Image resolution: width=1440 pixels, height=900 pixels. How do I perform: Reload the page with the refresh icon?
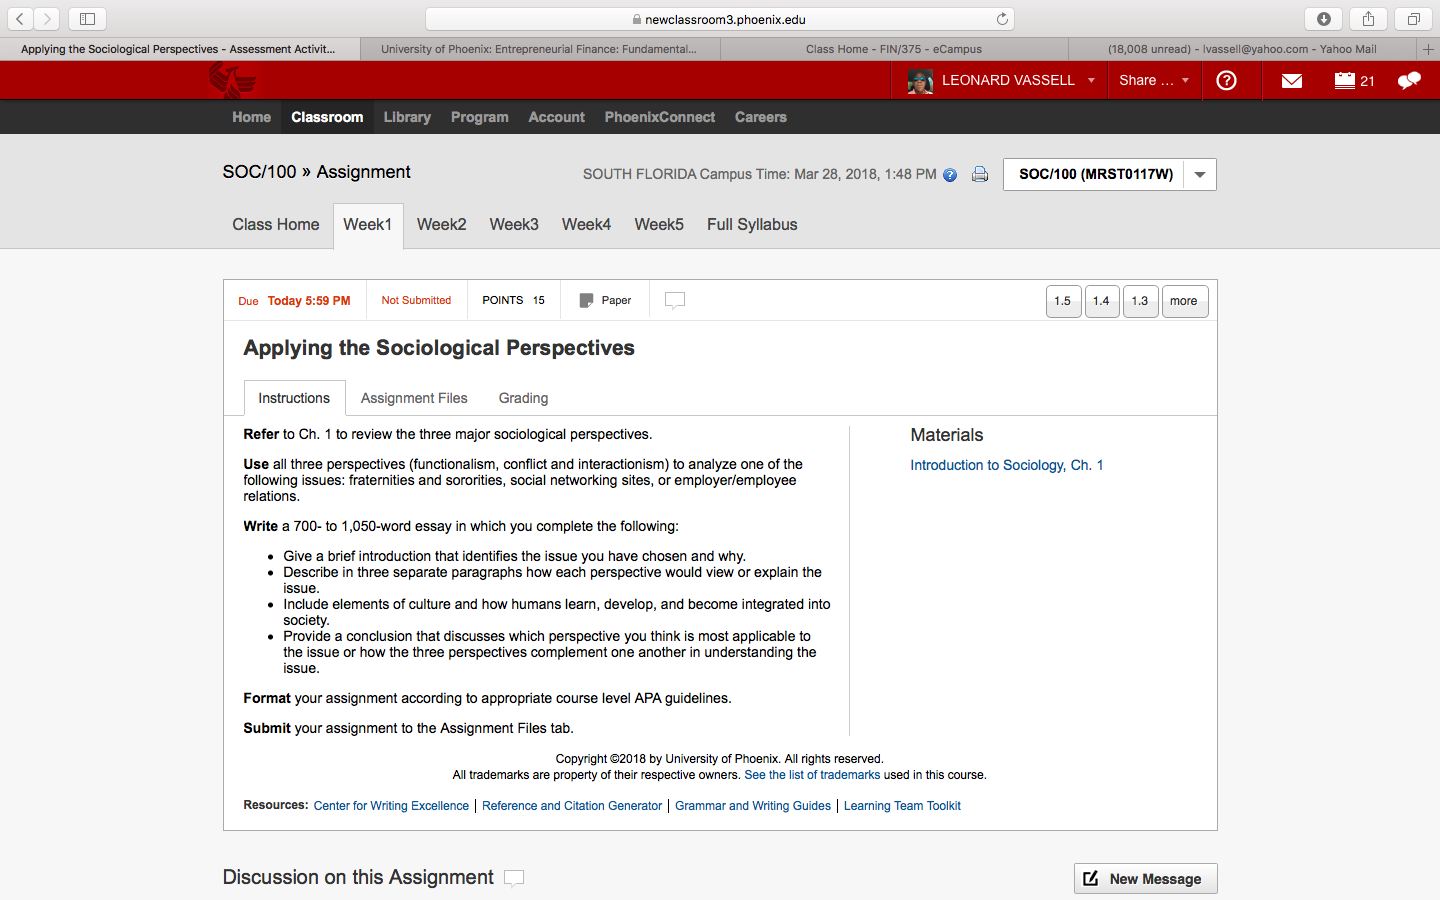coord(1002,19)
